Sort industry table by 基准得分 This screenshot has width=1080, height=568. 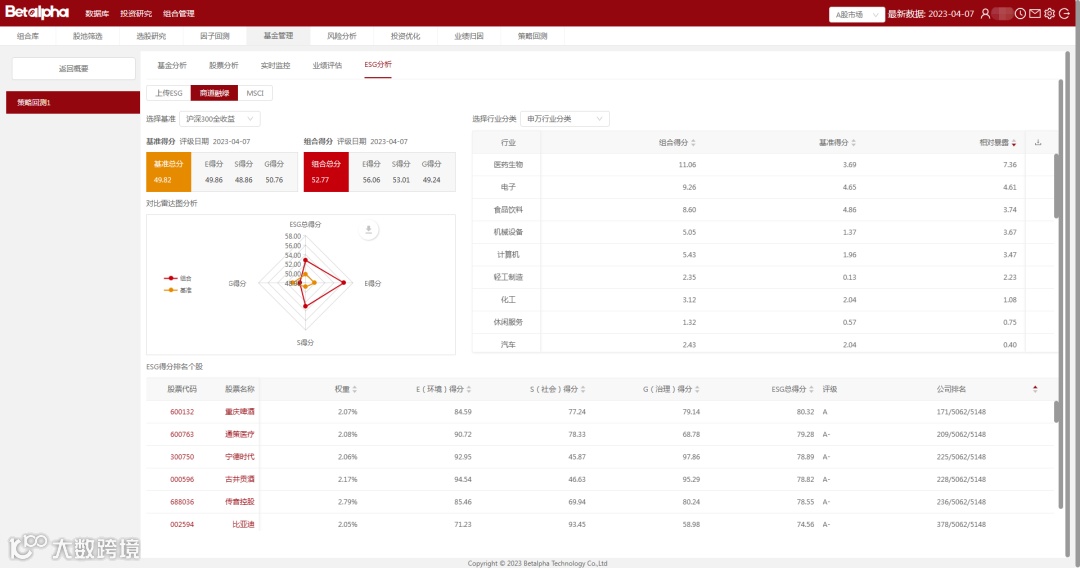(853, 143)
